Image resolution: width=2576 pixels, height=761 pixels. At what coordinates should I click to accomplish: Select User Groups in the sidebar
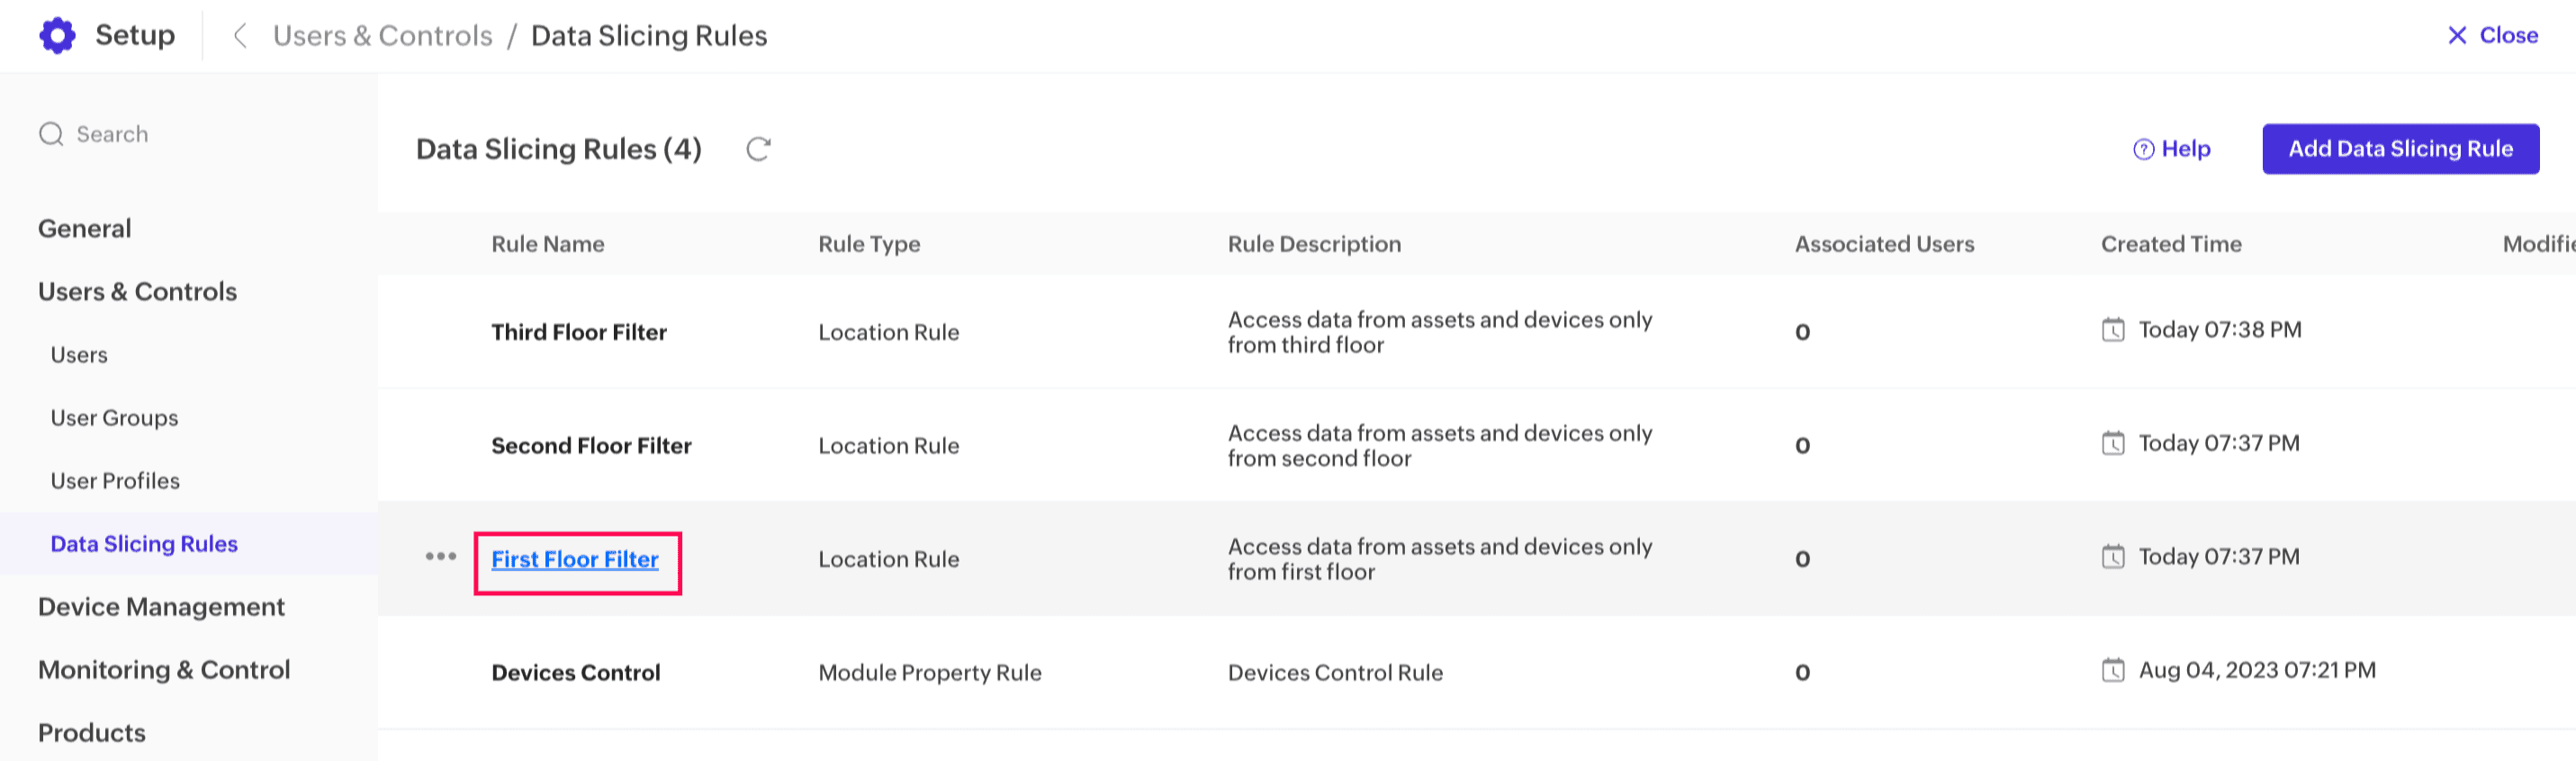[114, 418]
